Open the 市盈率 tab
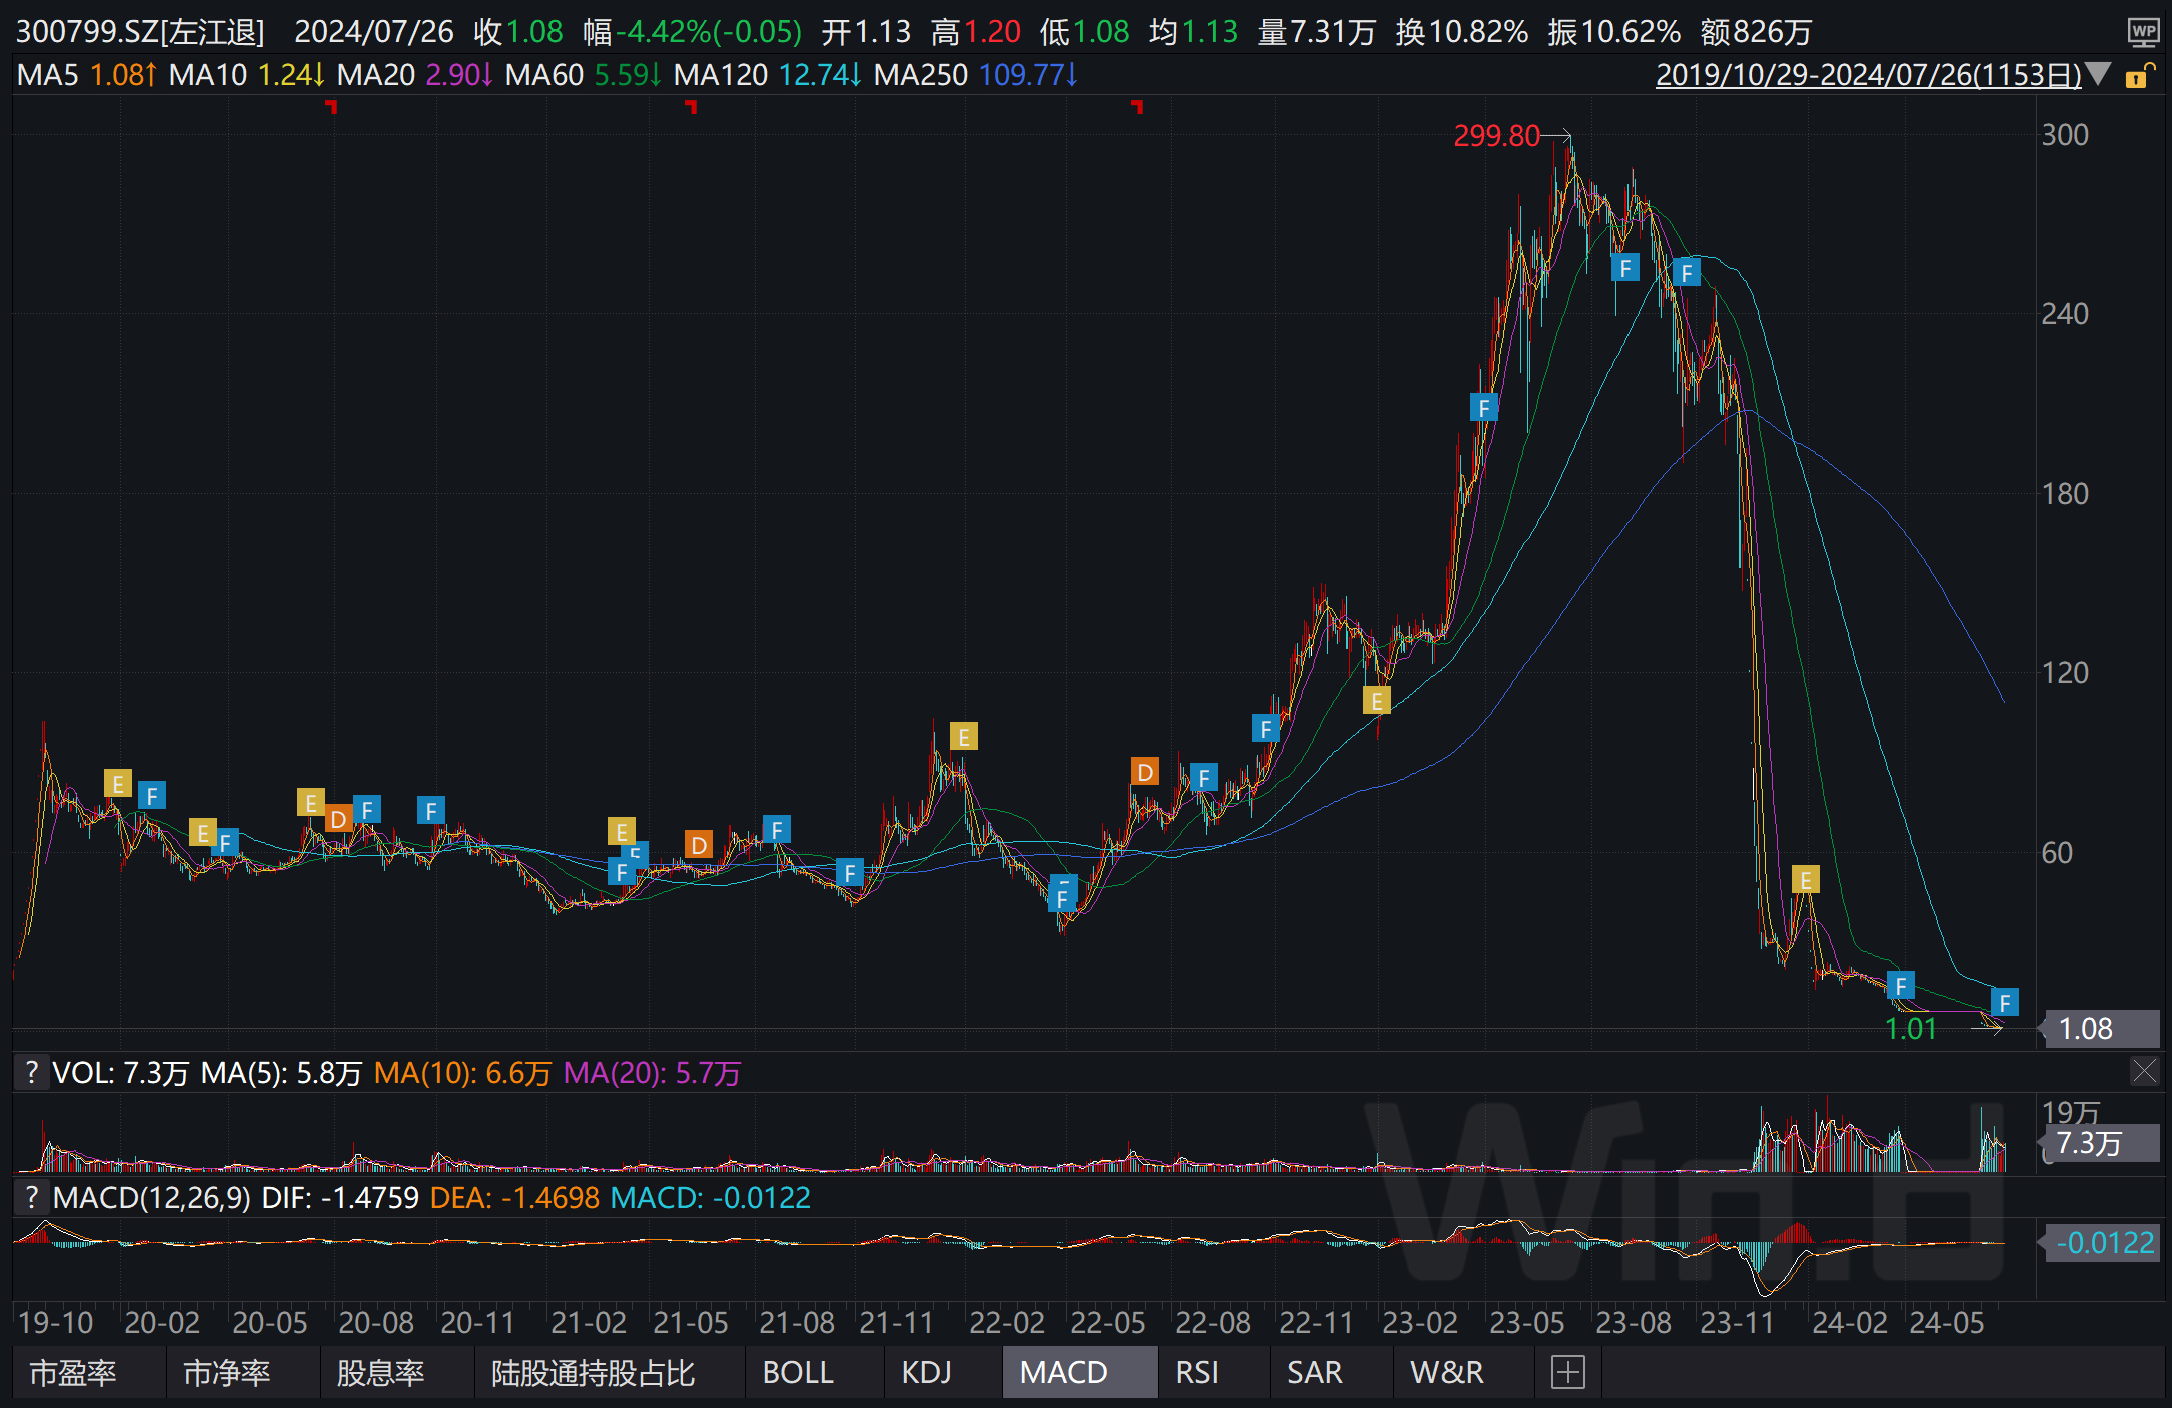 72,1372
